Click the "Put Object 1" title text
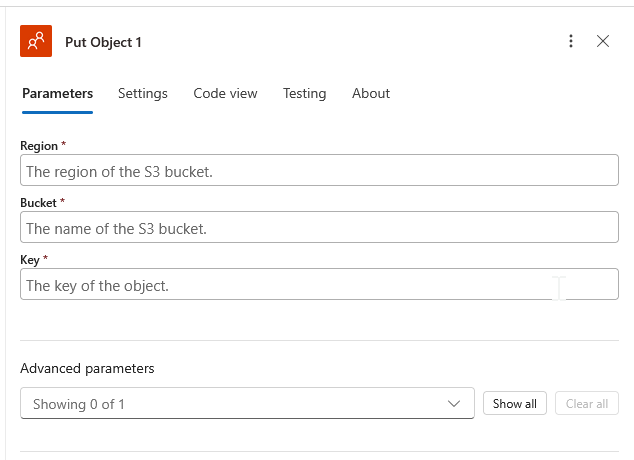Screen dimensions: 634x460 (x=104, y=42)
